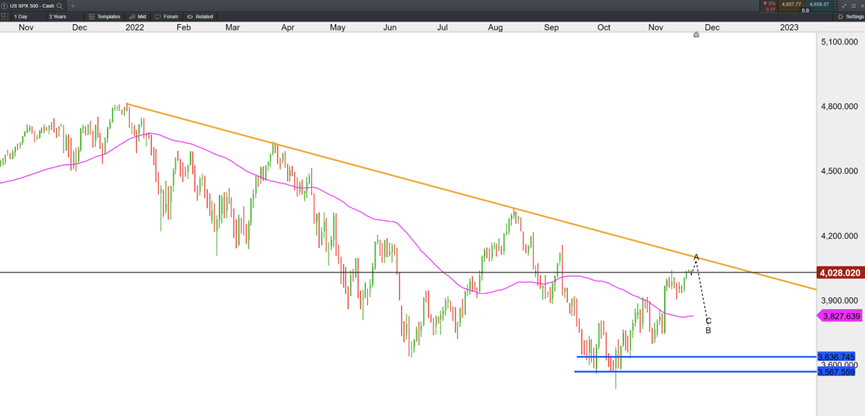Click the 4,200.000 price axis label
Image resolution: width=865 pixels, height=416 pixels.
tap(839, 236)
